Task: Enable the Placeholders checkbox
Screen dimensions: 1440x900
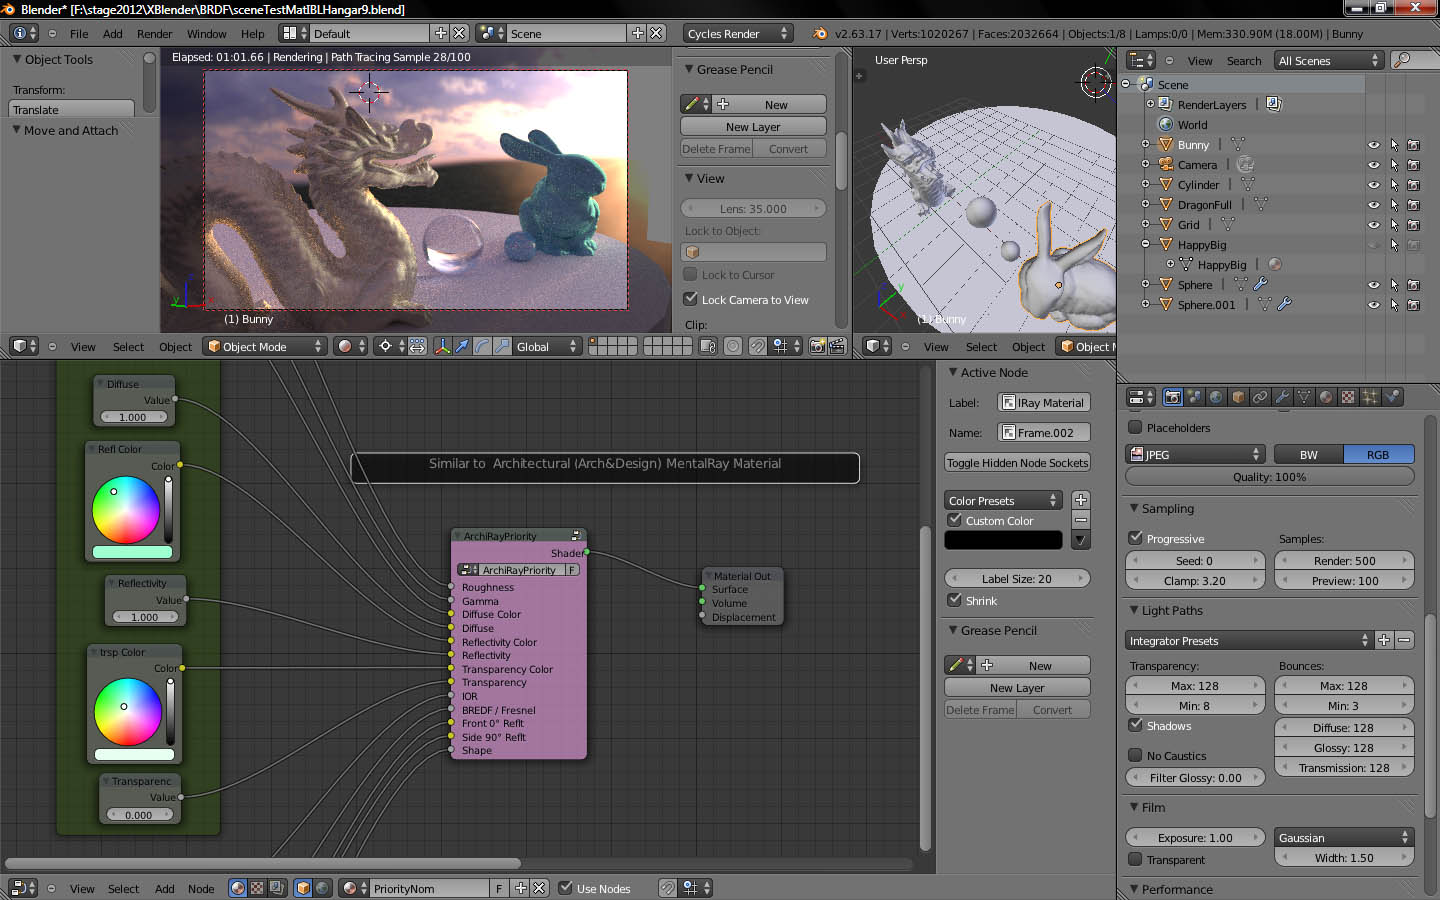Action: pos(1135,427)
